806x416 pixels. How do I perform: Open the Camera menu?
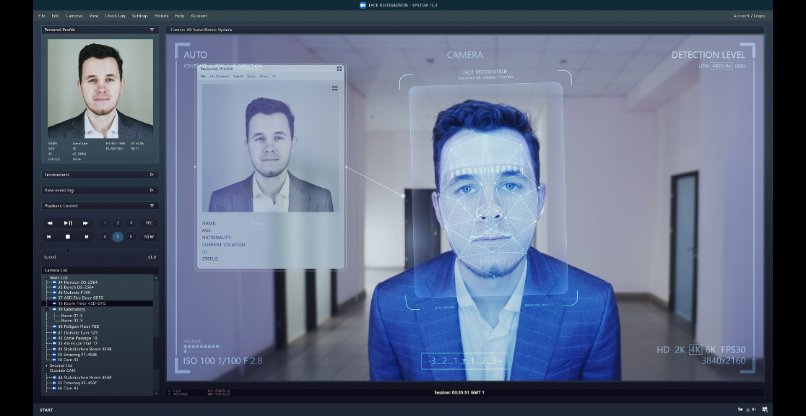tap(73, 16)
